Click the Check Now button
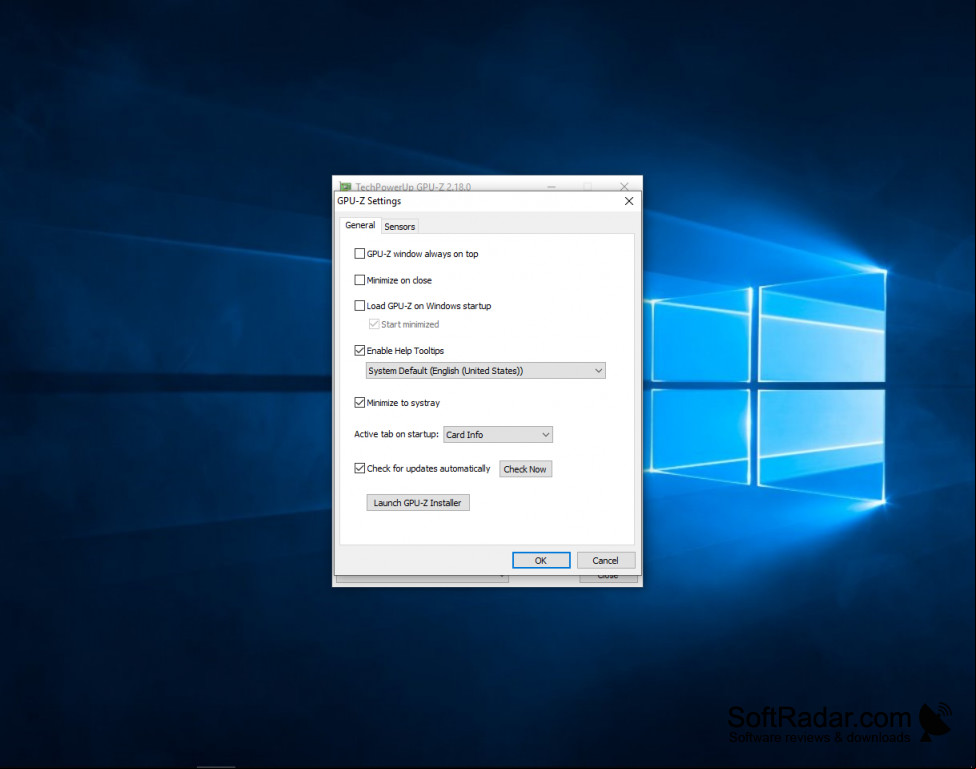The width and height of the screenshot is (976, 769). (525, 469)
